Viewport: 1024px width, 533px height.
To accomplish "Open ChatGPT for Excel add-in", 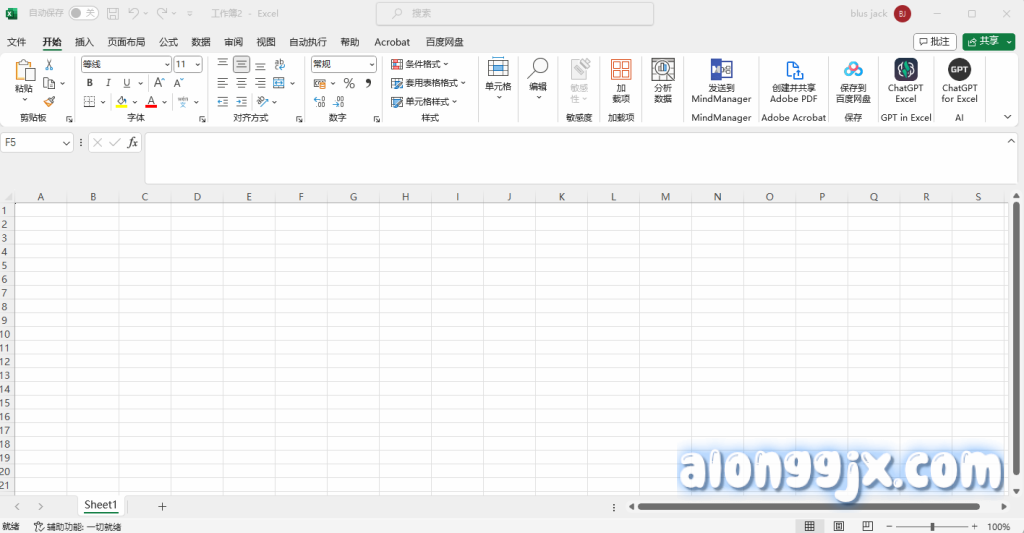I will [x=959, y=80].
